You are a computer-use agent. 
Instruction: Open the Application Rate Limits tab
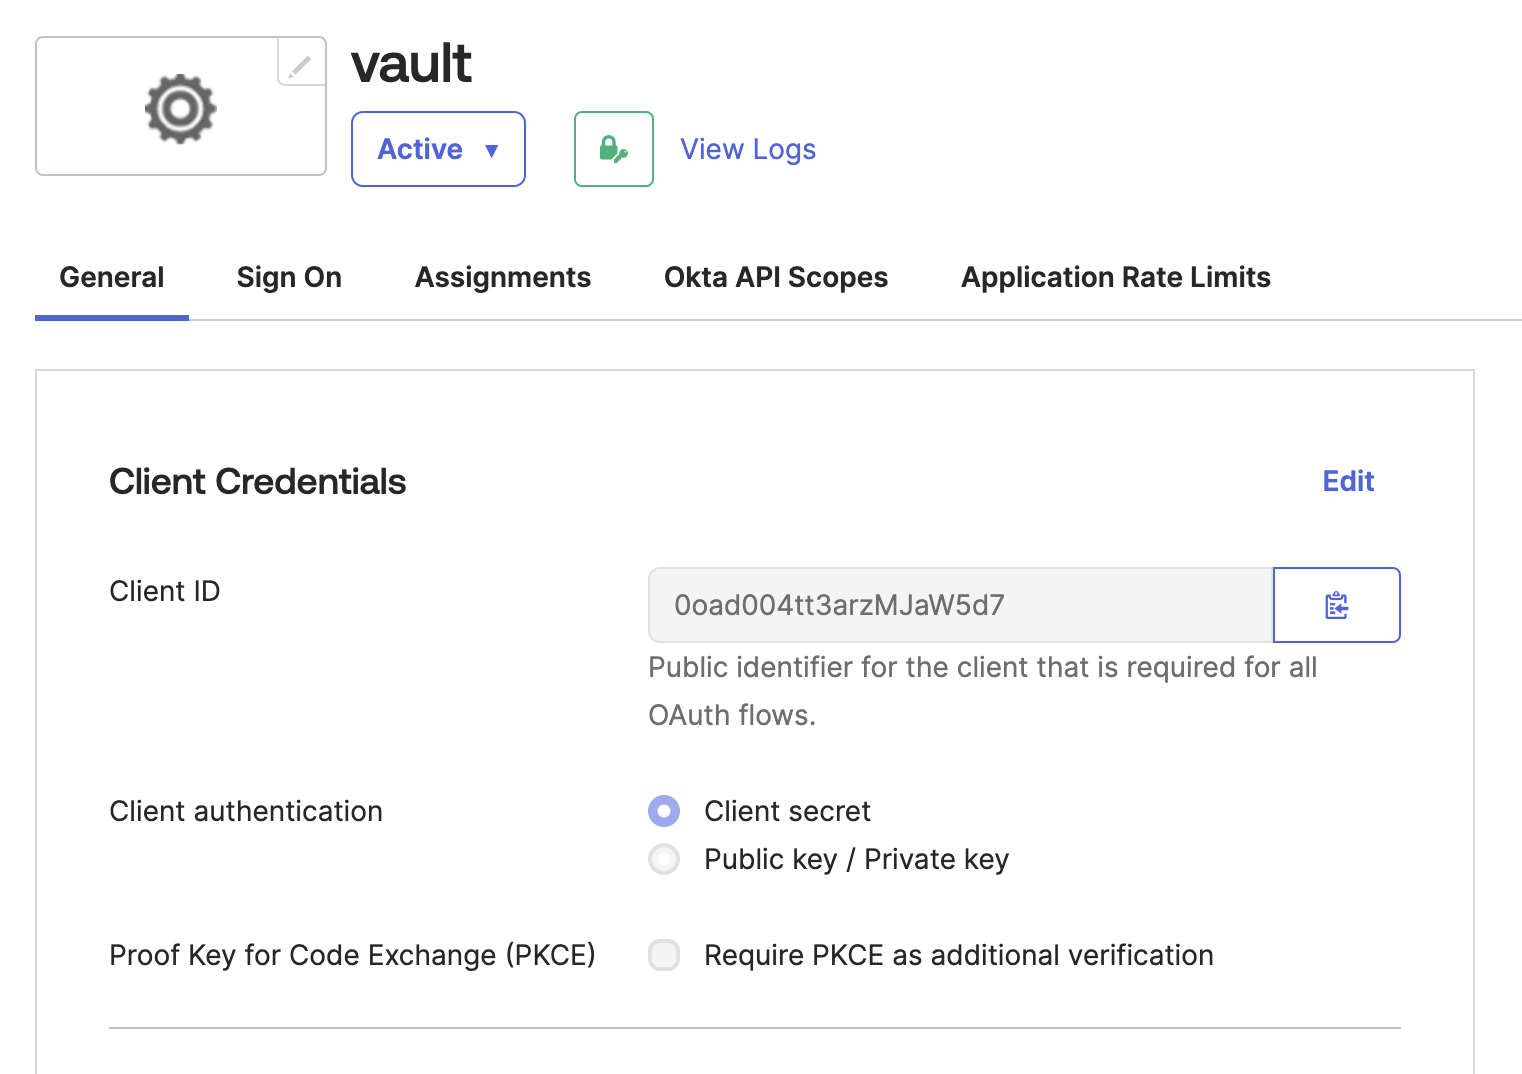pos(1116,278)
